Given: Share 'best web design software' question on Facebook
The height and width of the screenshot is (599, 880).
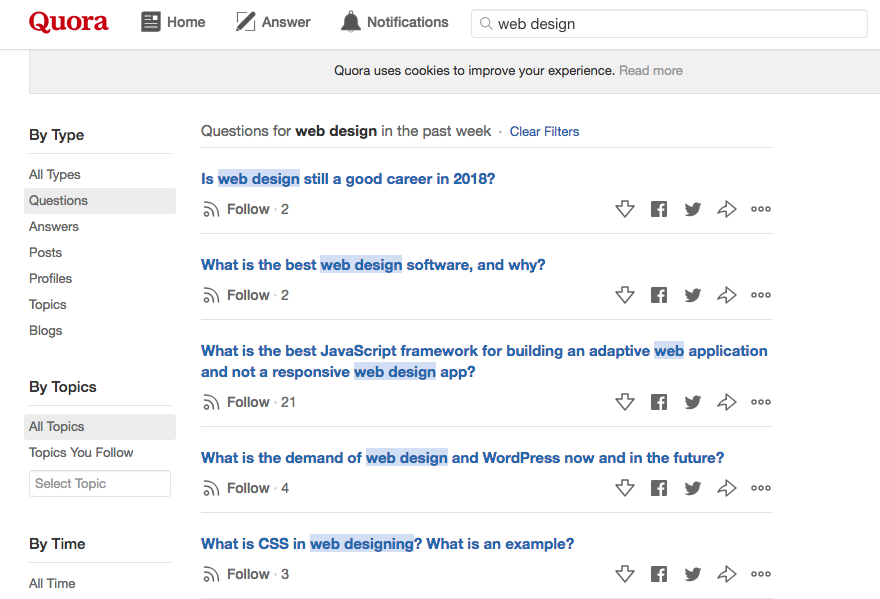Looking at the screenshot, I should coord(659,295).
